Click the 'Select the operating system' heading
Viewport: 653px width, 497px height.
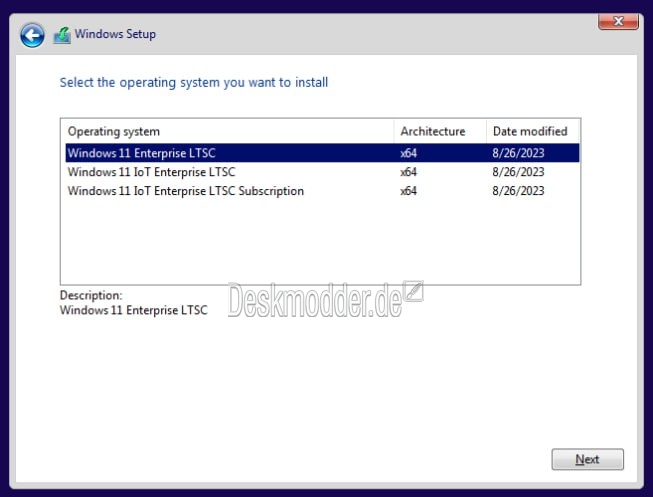pyautogui.click(x=193, y=82)
